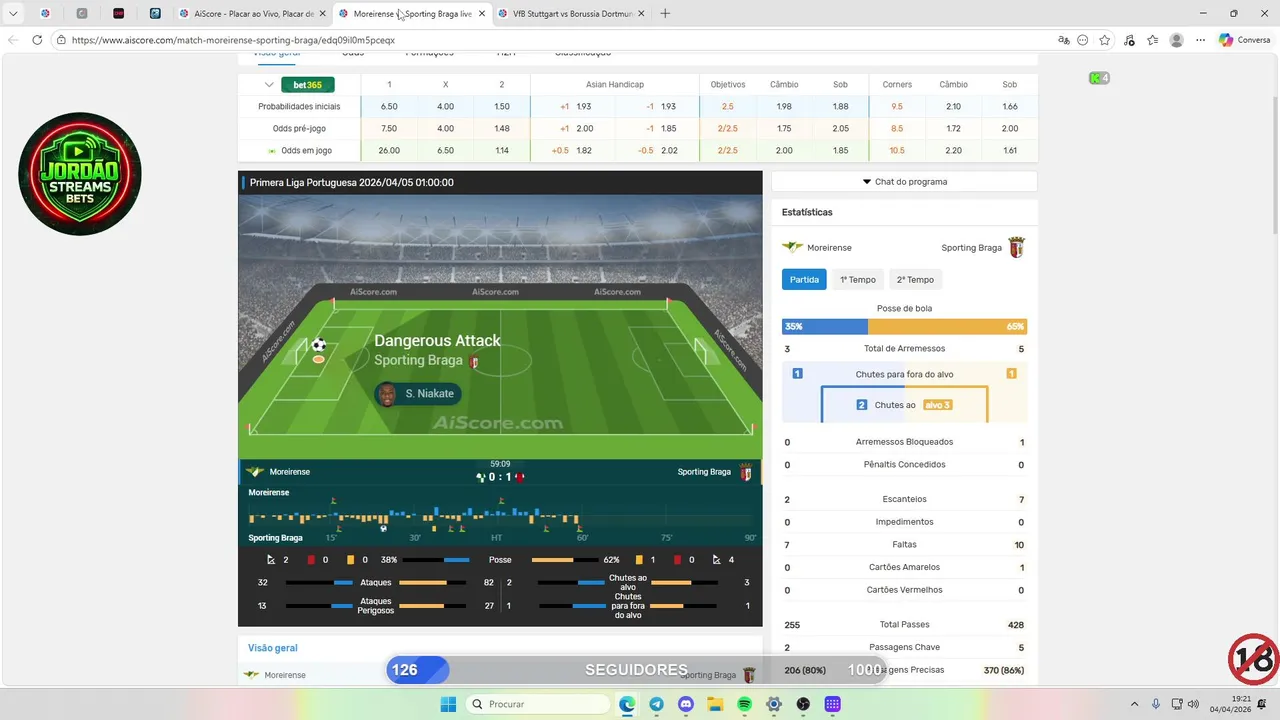Screen dimensions: 1280x720
Task: Click initial away odds 1.50
Action: pos(502,106)
